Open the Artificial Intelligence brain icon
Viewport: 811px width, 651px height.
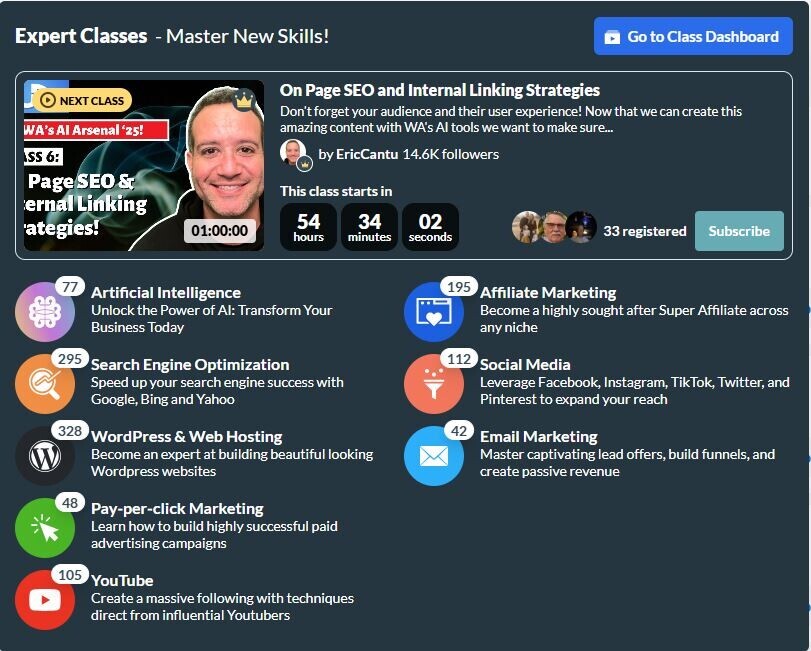pyautogui.click(x=45, y=312)
